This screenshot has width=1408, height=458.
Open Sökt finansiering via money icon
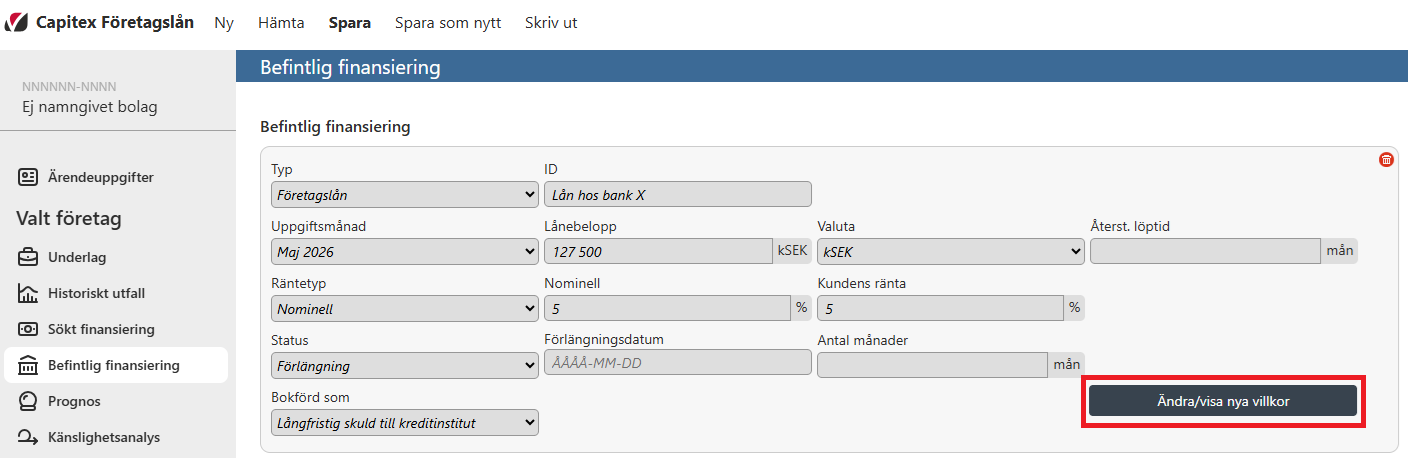point(28,329)
